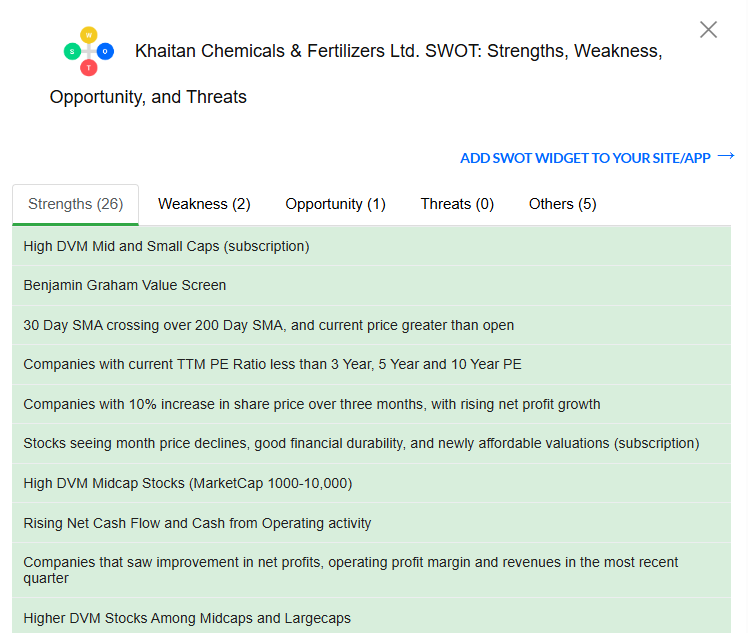Click the SWOT popup heading text
The height and width of the screenshot is (633, 748).
pos(398,51)
